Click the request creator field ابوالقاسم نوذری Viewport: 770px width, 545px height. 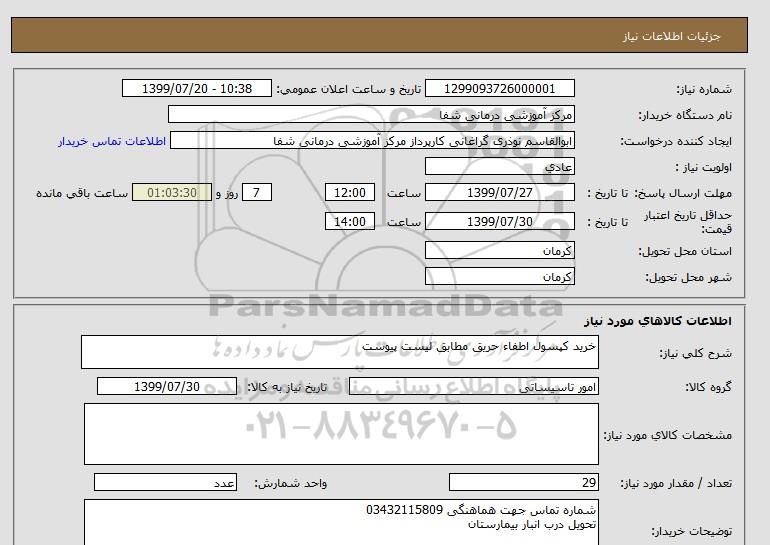(x=372, y=140)
